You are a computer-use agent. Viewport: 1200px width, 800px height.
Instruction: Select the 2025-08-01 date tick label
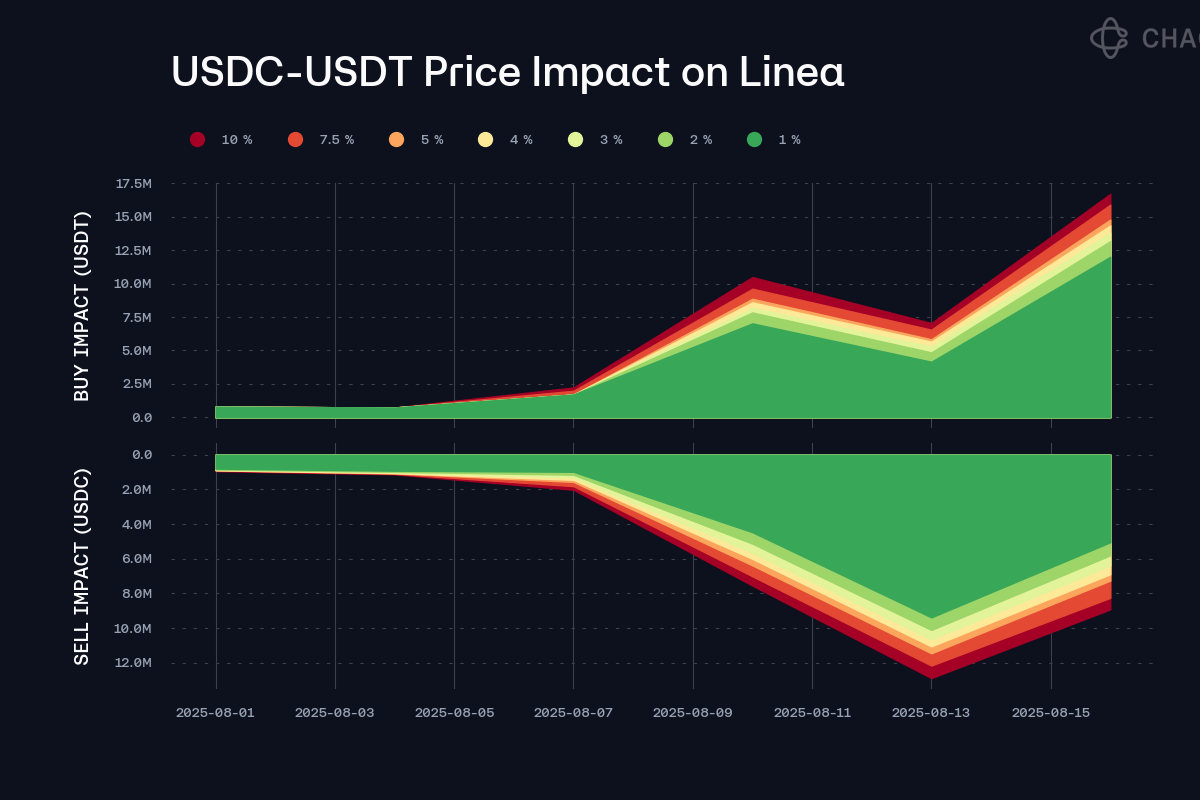coord(215,713)
